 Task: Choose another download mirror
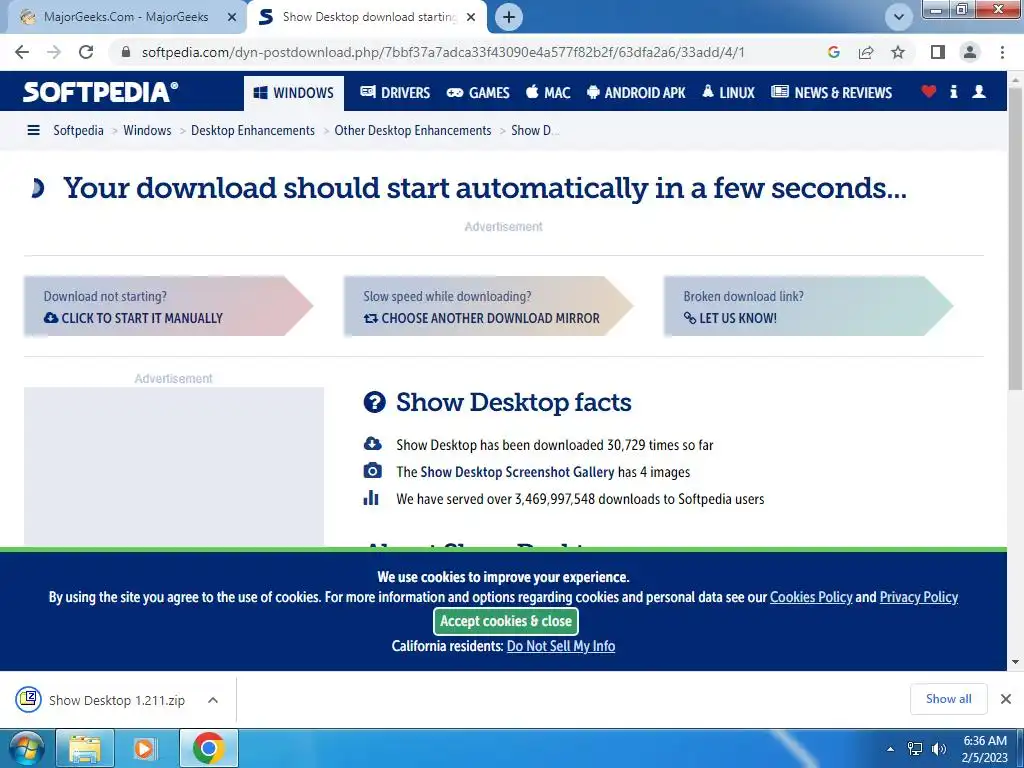point(488,306)
